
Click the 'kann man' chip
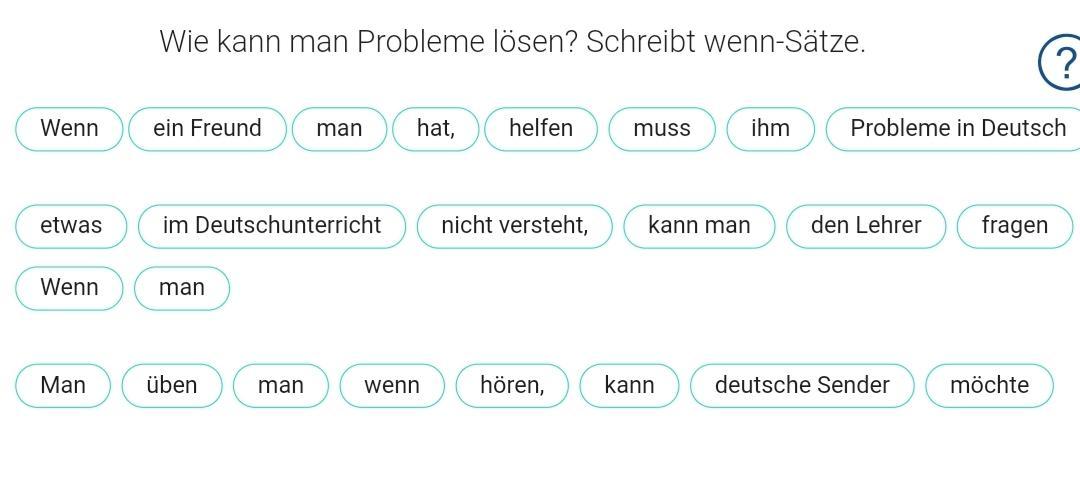click(x=699, y=226)
